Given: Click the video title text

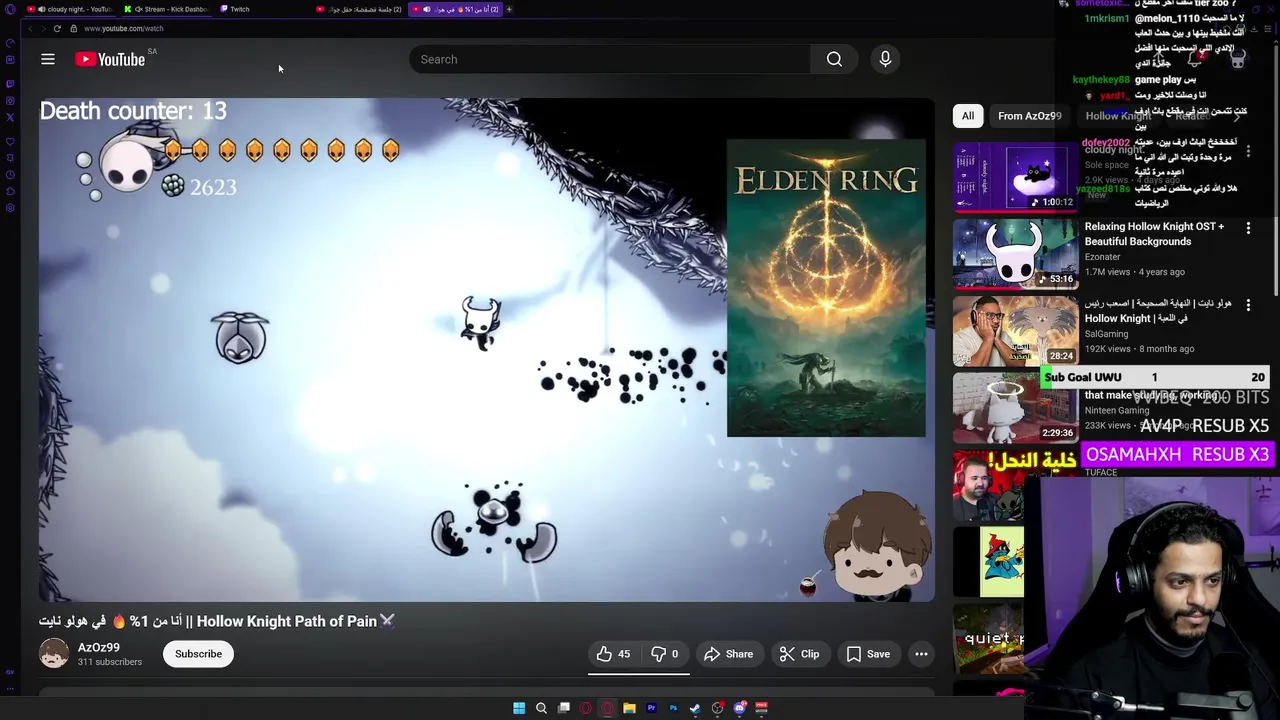Looking at the screenshot, I should coord(217,621).
